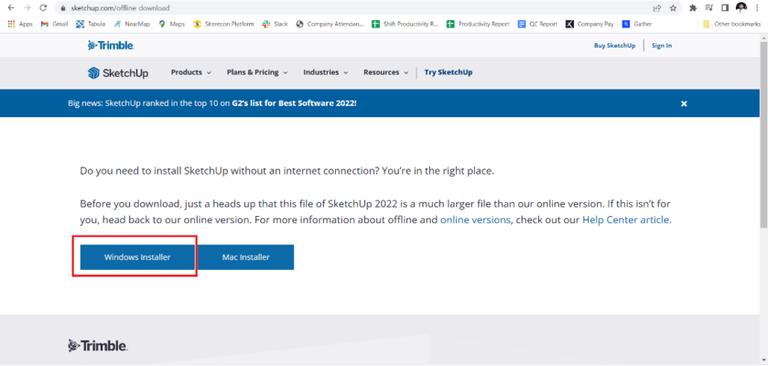The width and height of the screenshot is (768, 366).
Task: Open the Skerecon Platform bookmark
Action: click(x=223, y=24)
